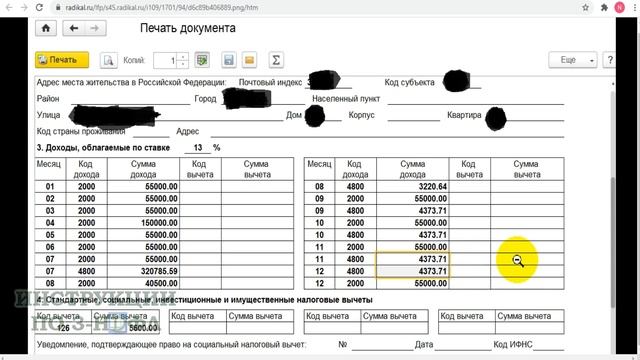The height and width of the screenshot is (360, 640).
Task: Click Сумма дохода header in left table
Action: [x=143, y=169]
